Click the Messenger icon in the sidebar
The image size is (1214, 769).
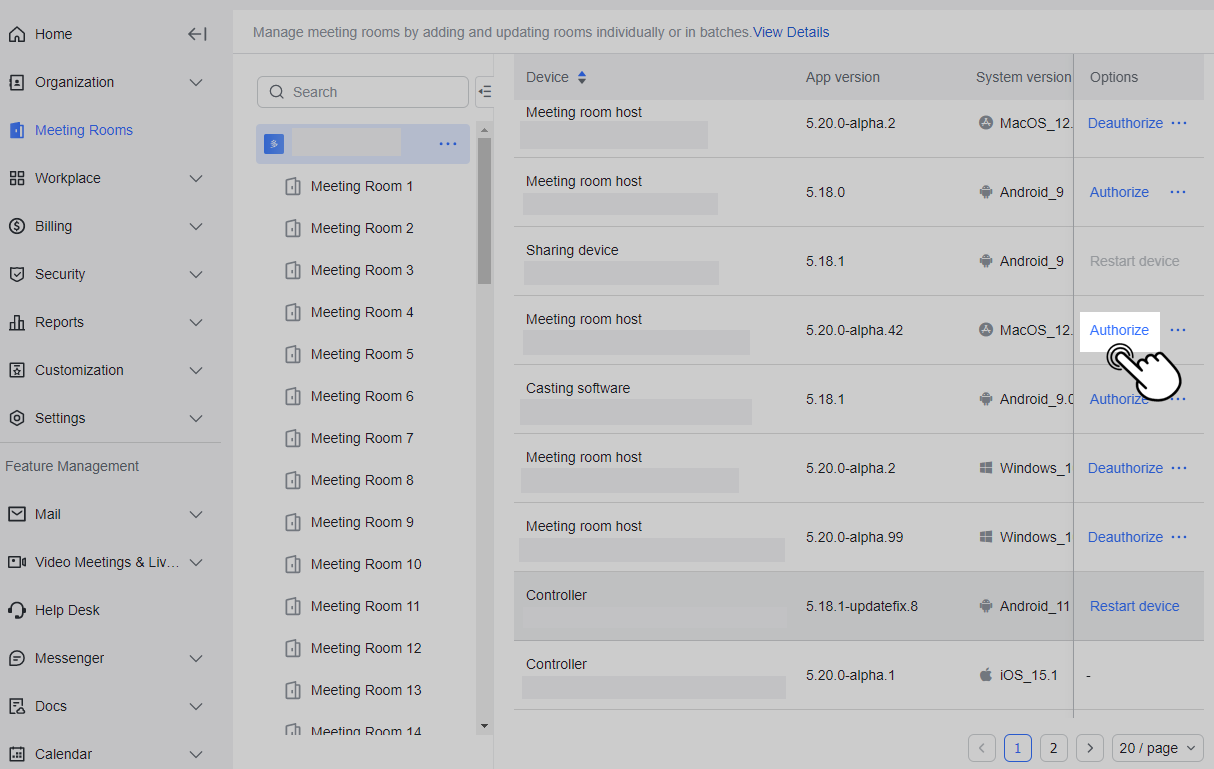click(16, 657)
